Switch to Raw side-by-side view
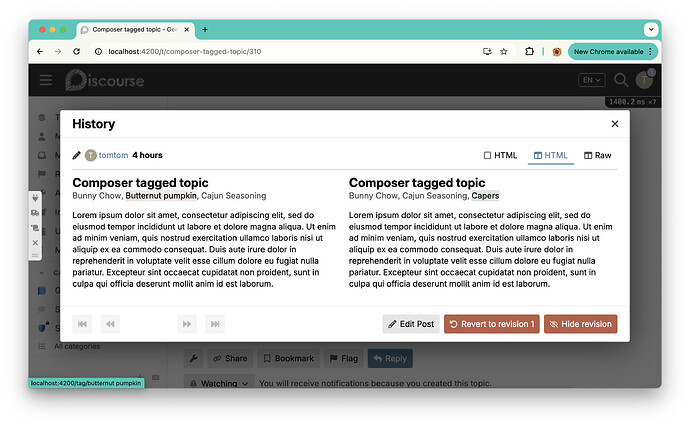The image size is (690, 426). pos(598,155)
